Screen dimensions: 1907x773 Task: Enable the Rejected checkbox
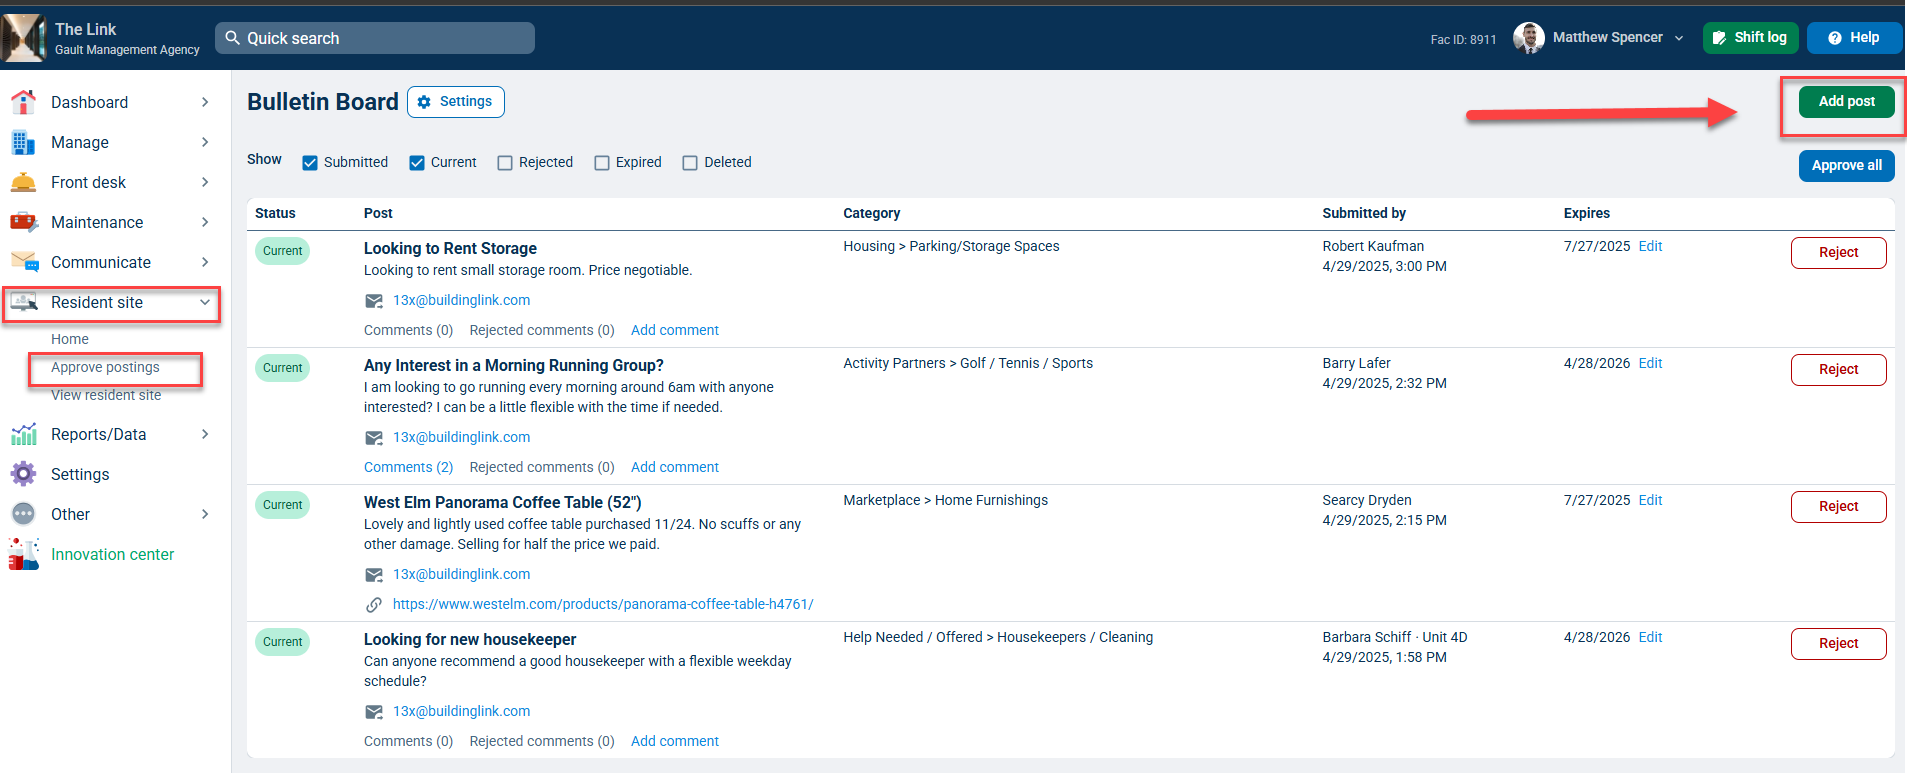505,163
